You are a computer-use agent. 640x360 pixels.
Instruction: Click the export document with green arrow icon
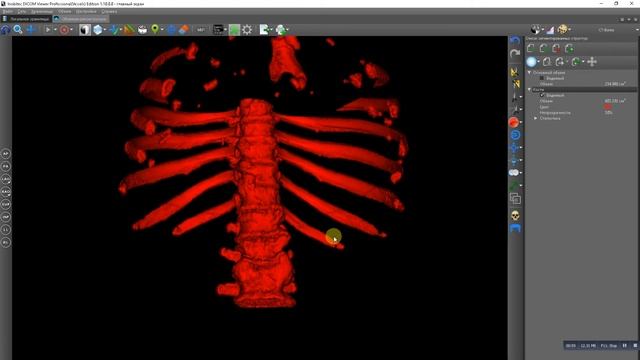click(264, 29)
